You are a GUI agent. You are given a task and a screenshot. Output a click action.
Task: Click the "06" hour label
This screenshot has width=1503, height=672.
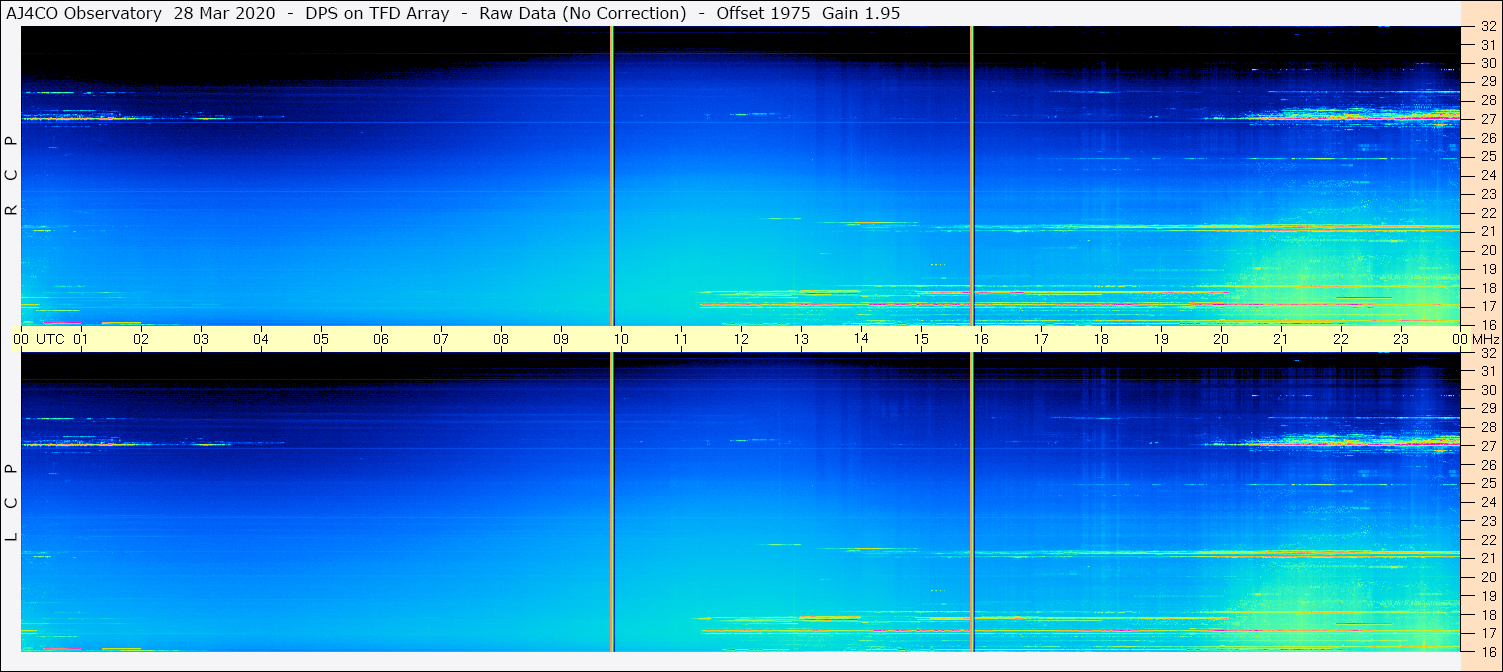(381, 339)
